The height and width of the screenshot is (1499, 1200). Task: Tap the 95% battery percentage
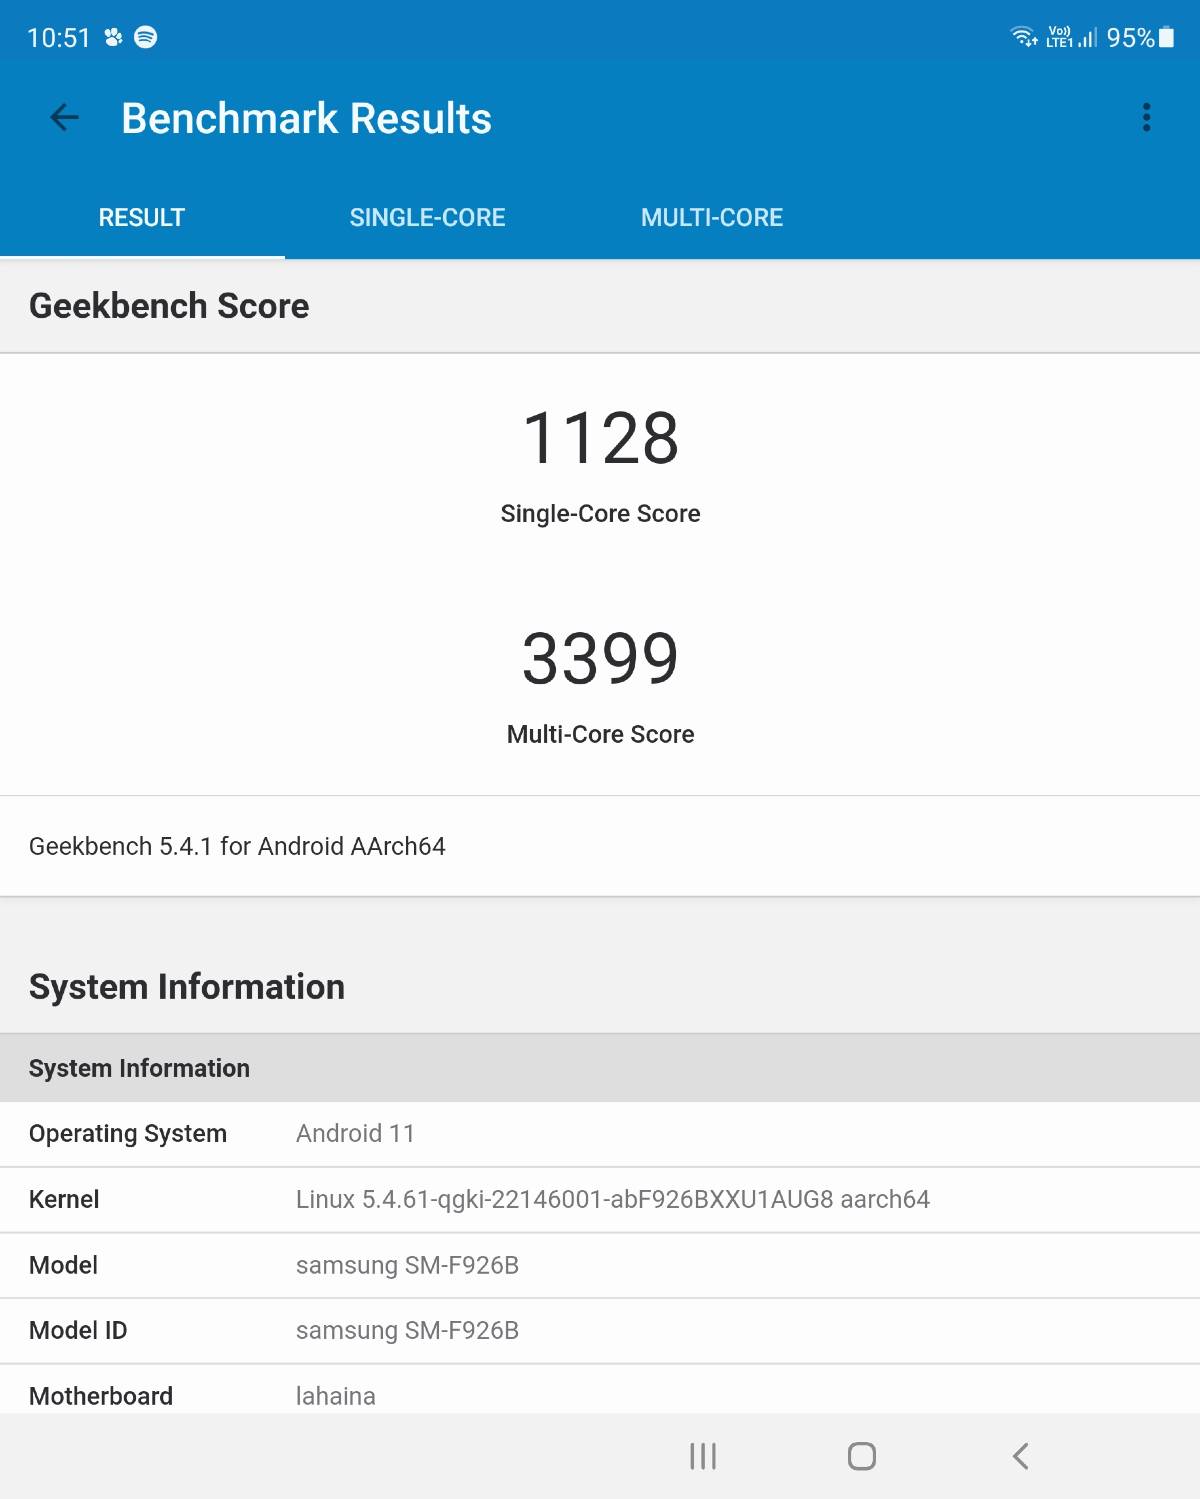coord(1130,38)
